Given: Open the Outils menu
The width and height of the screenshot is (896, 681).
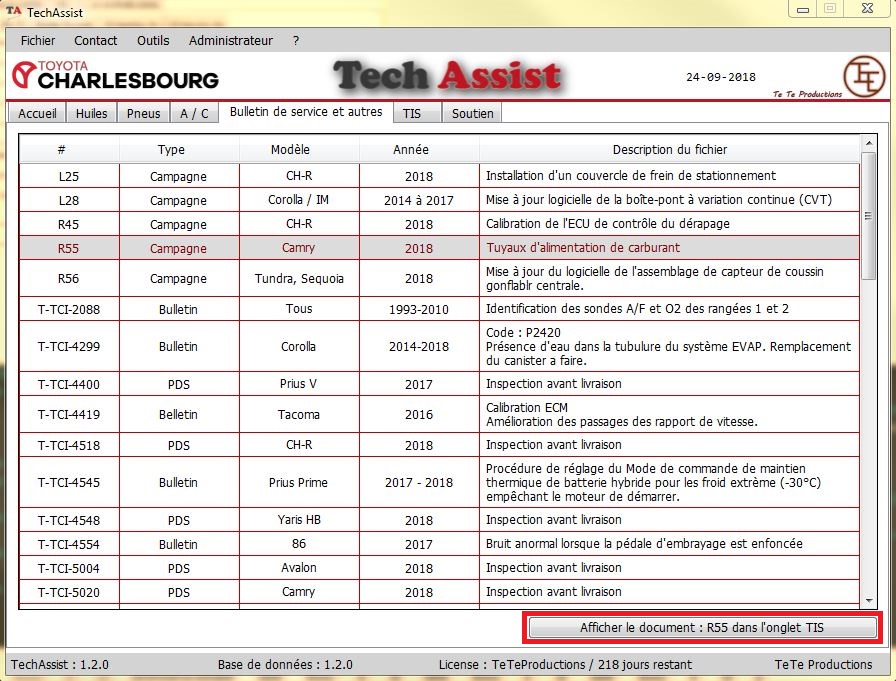Looking at the screenshot, I should pos(153,41).
